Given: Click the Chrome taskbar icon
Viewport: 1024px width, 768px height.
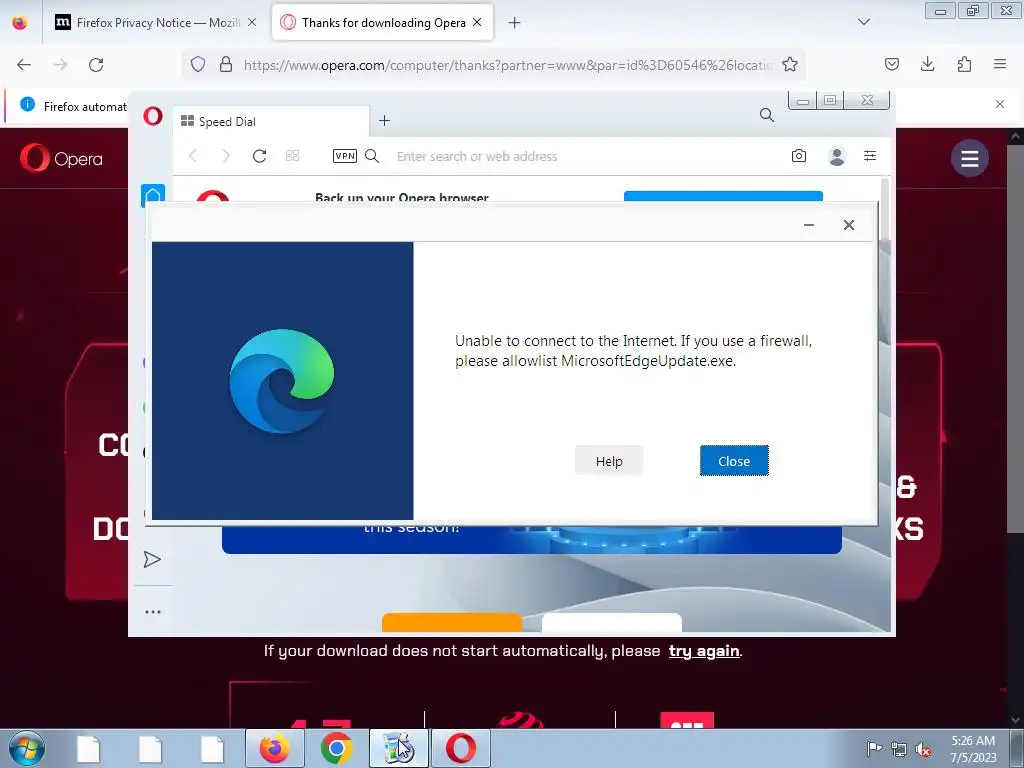Looking at the screenshot, I should pyautogui.click(x=336, y=748).
